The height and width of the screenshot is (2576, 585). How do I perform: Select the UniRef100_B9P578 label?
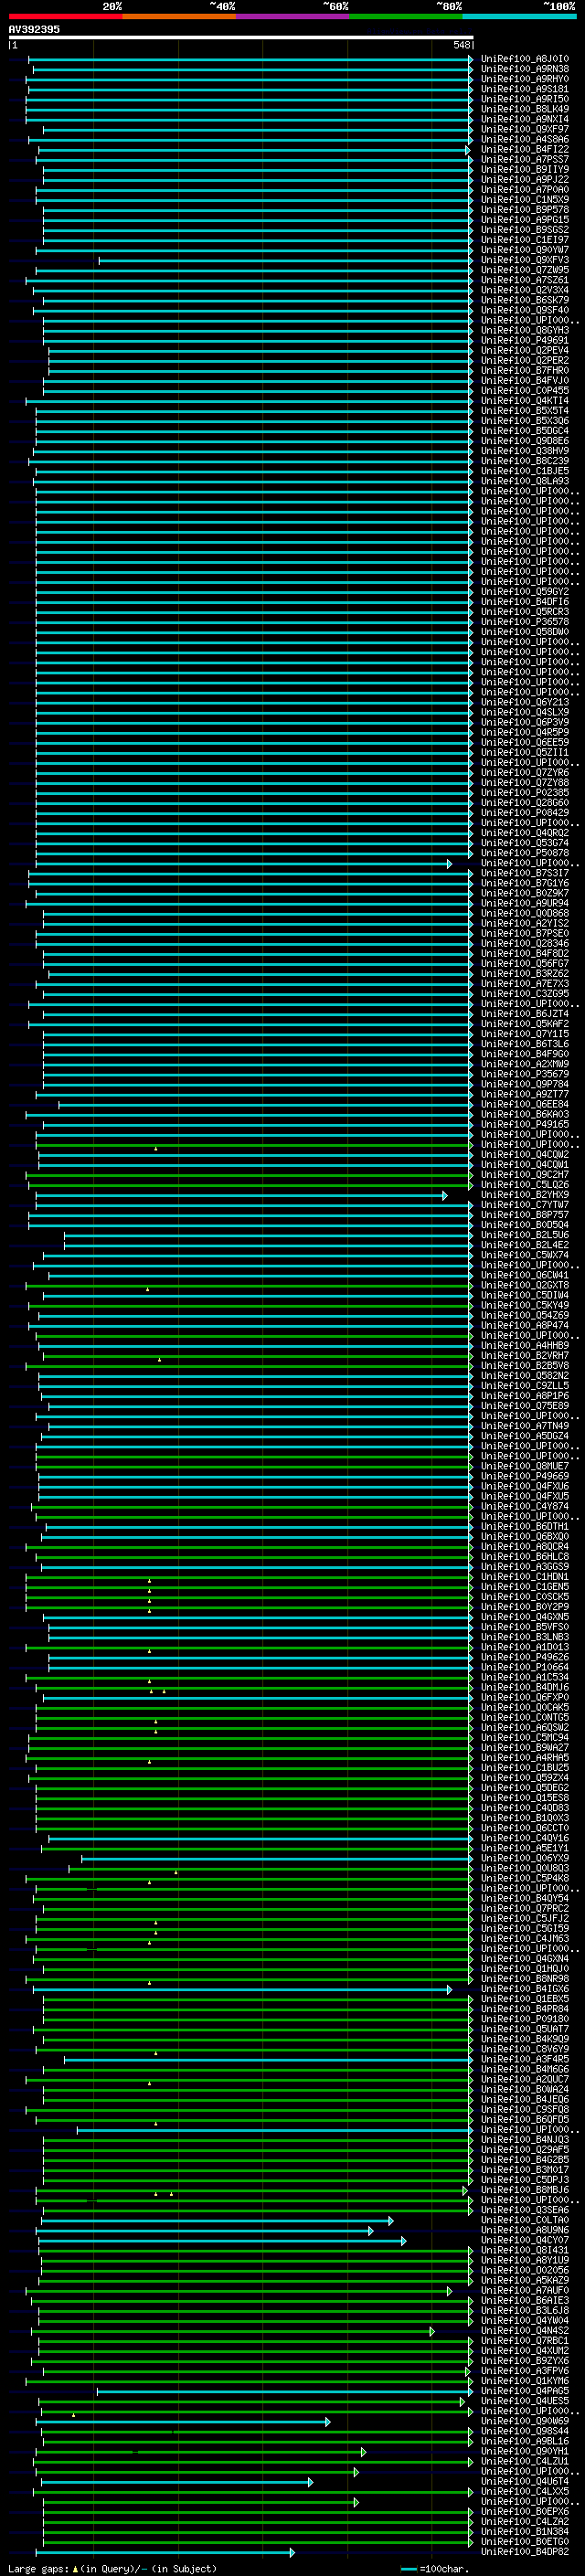pyautogui.click(x=525, y=210)
